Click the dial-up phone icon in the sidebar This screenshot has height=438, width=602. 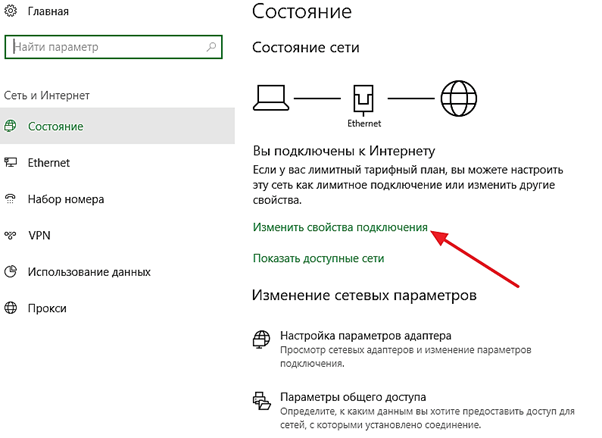coord(10,198)
